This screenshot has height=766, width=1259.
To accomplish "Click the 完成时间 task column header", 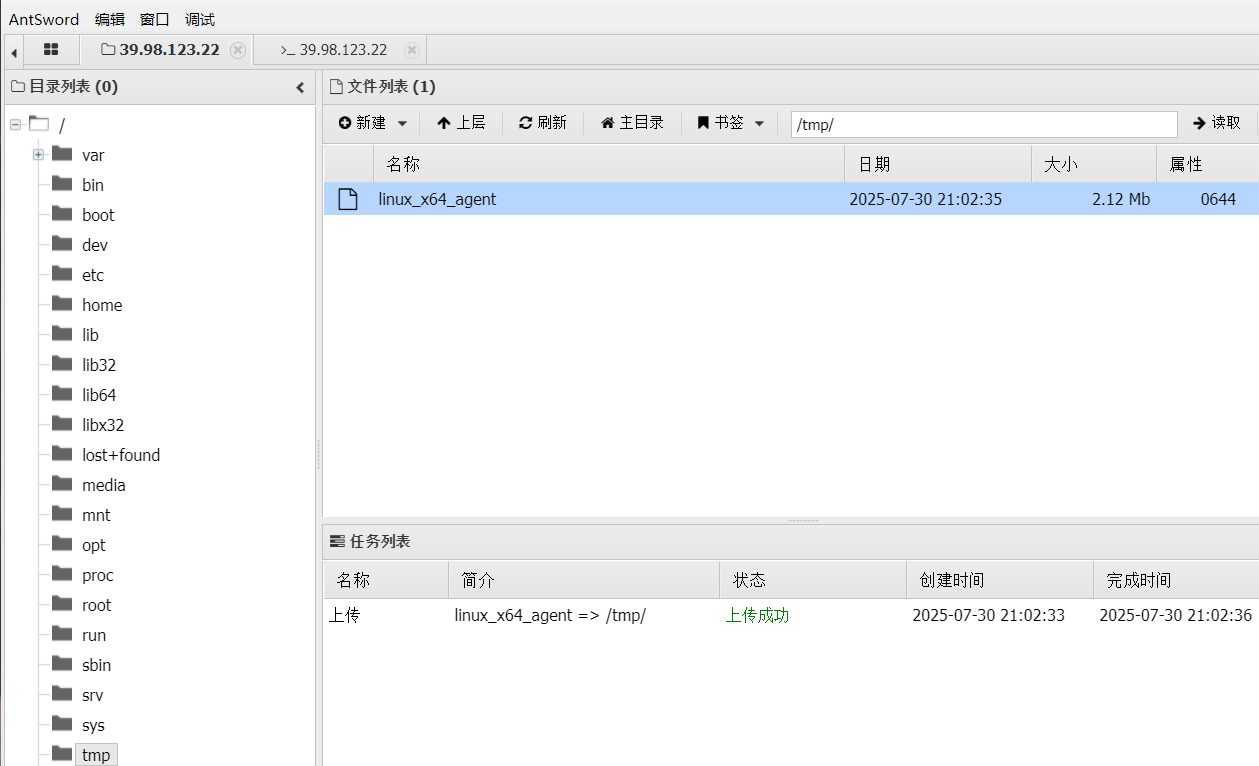I will click(1176, 580).
